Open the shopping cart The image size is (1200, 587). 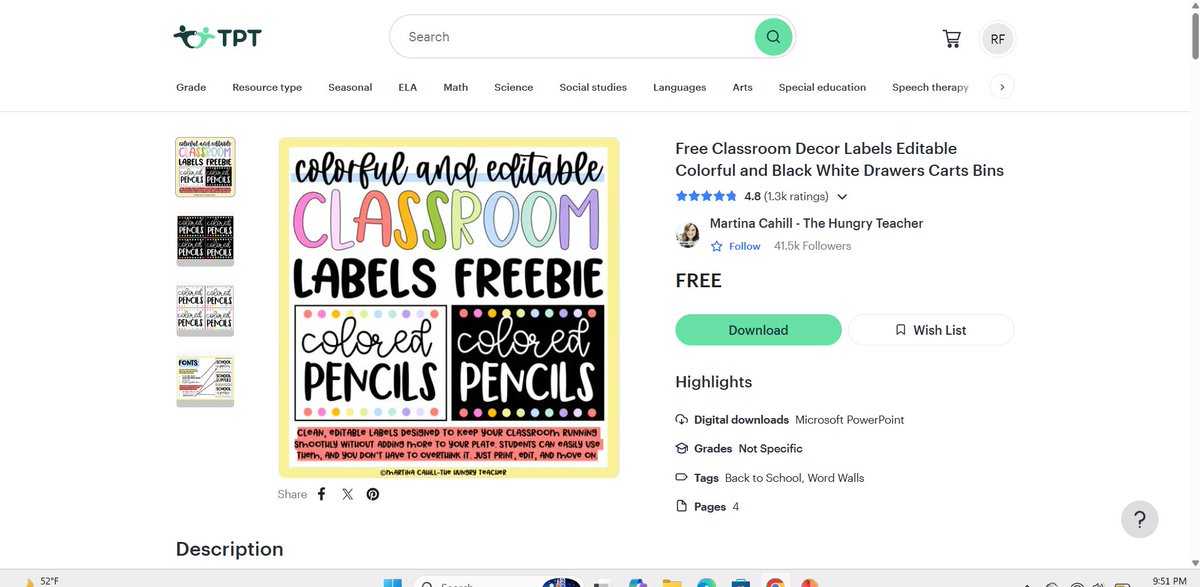click(952, 38)
